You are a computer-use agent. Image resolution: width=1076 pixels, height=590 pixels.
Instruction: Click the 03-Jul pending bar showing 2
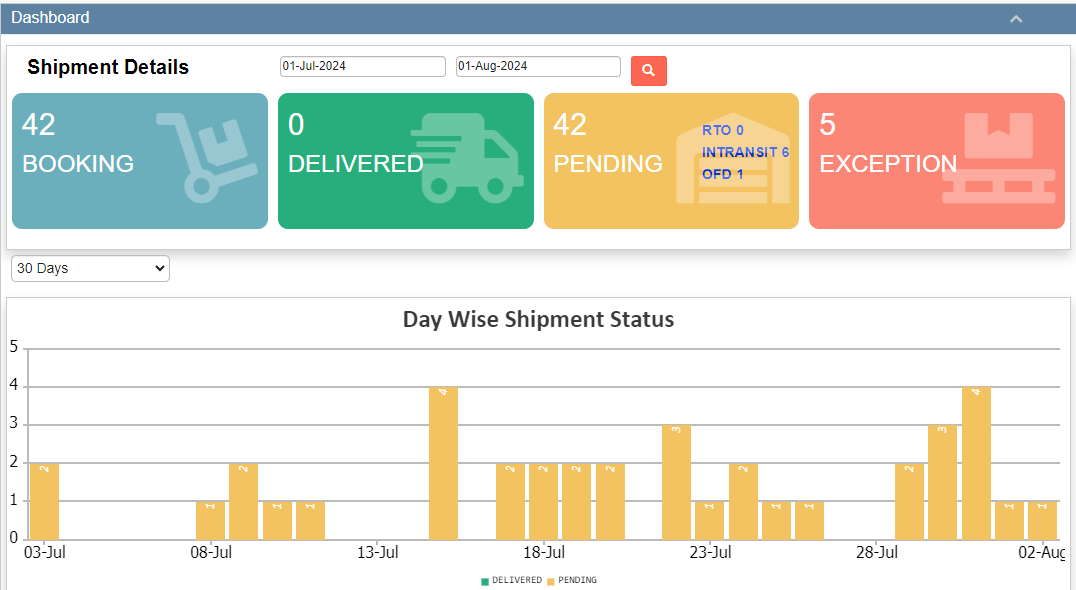click(x=43, y=498)
